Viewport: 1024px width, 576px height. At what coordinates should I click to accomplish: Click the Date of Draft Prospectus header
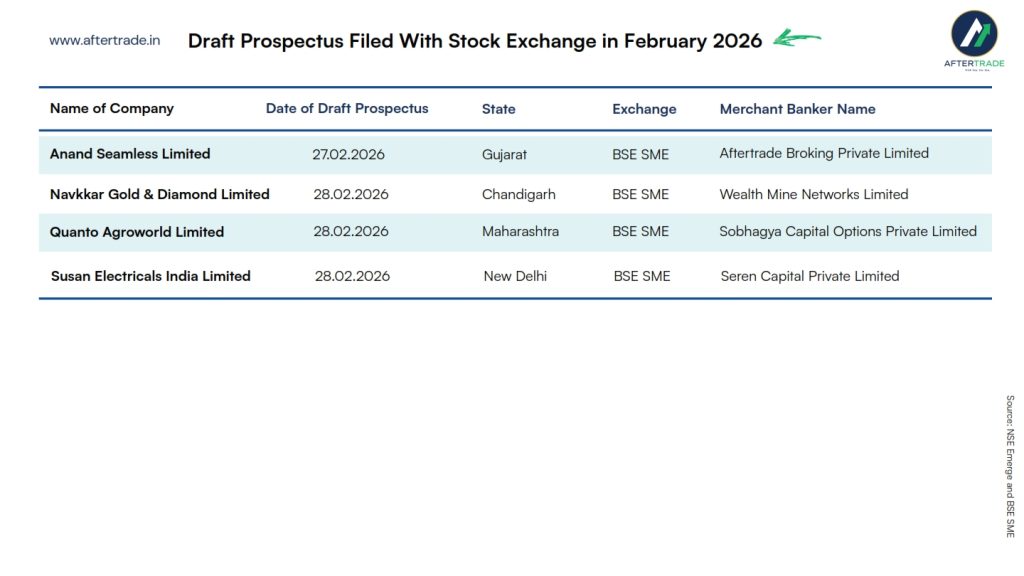click(347, 109)
